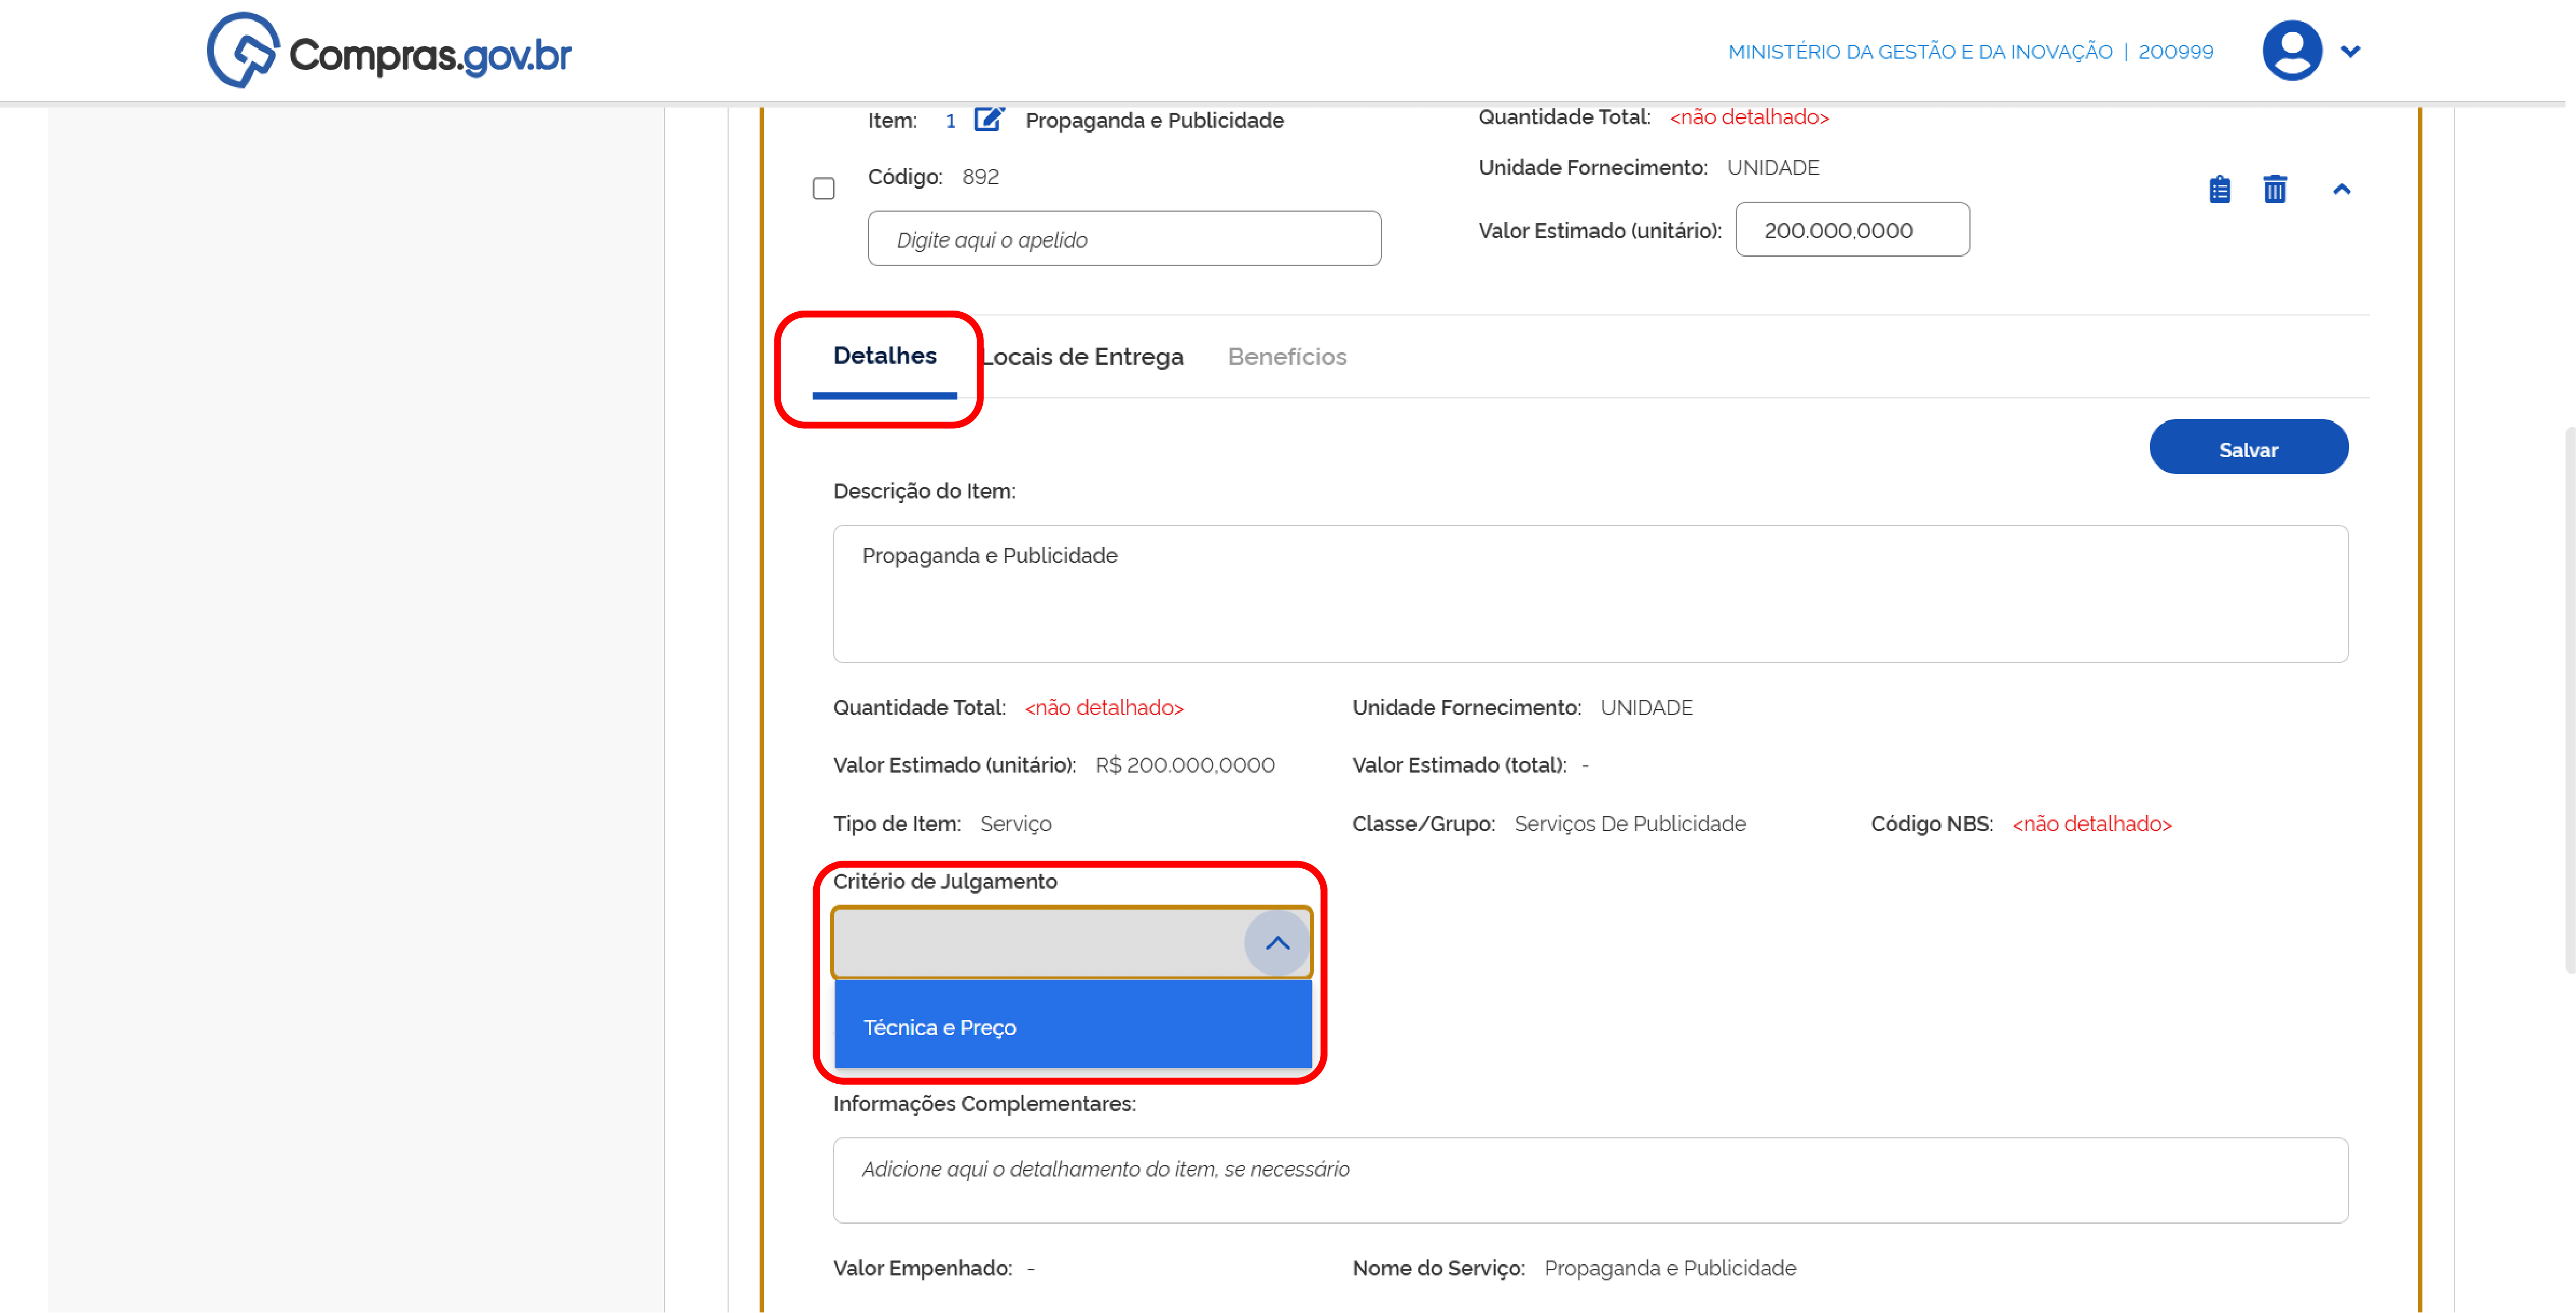Click the 'Propaganda e Publicidade' item title
This screenshot has height=1313, width=2576.
[x=1154, y=121]
